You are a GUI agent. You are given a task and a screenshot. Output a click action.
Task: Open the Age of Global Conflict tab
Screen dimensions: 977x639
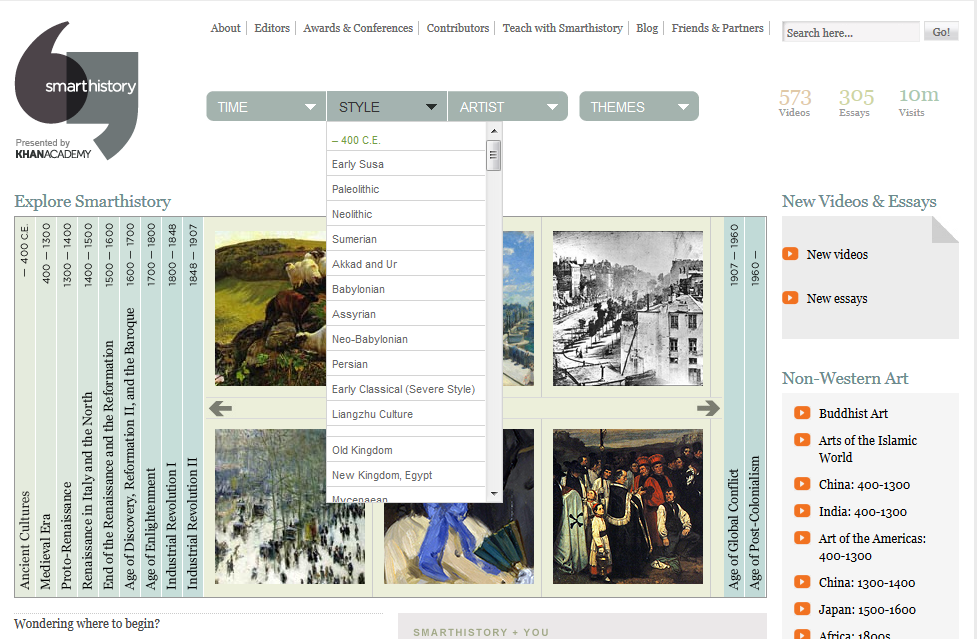click(x=734, y=407)
